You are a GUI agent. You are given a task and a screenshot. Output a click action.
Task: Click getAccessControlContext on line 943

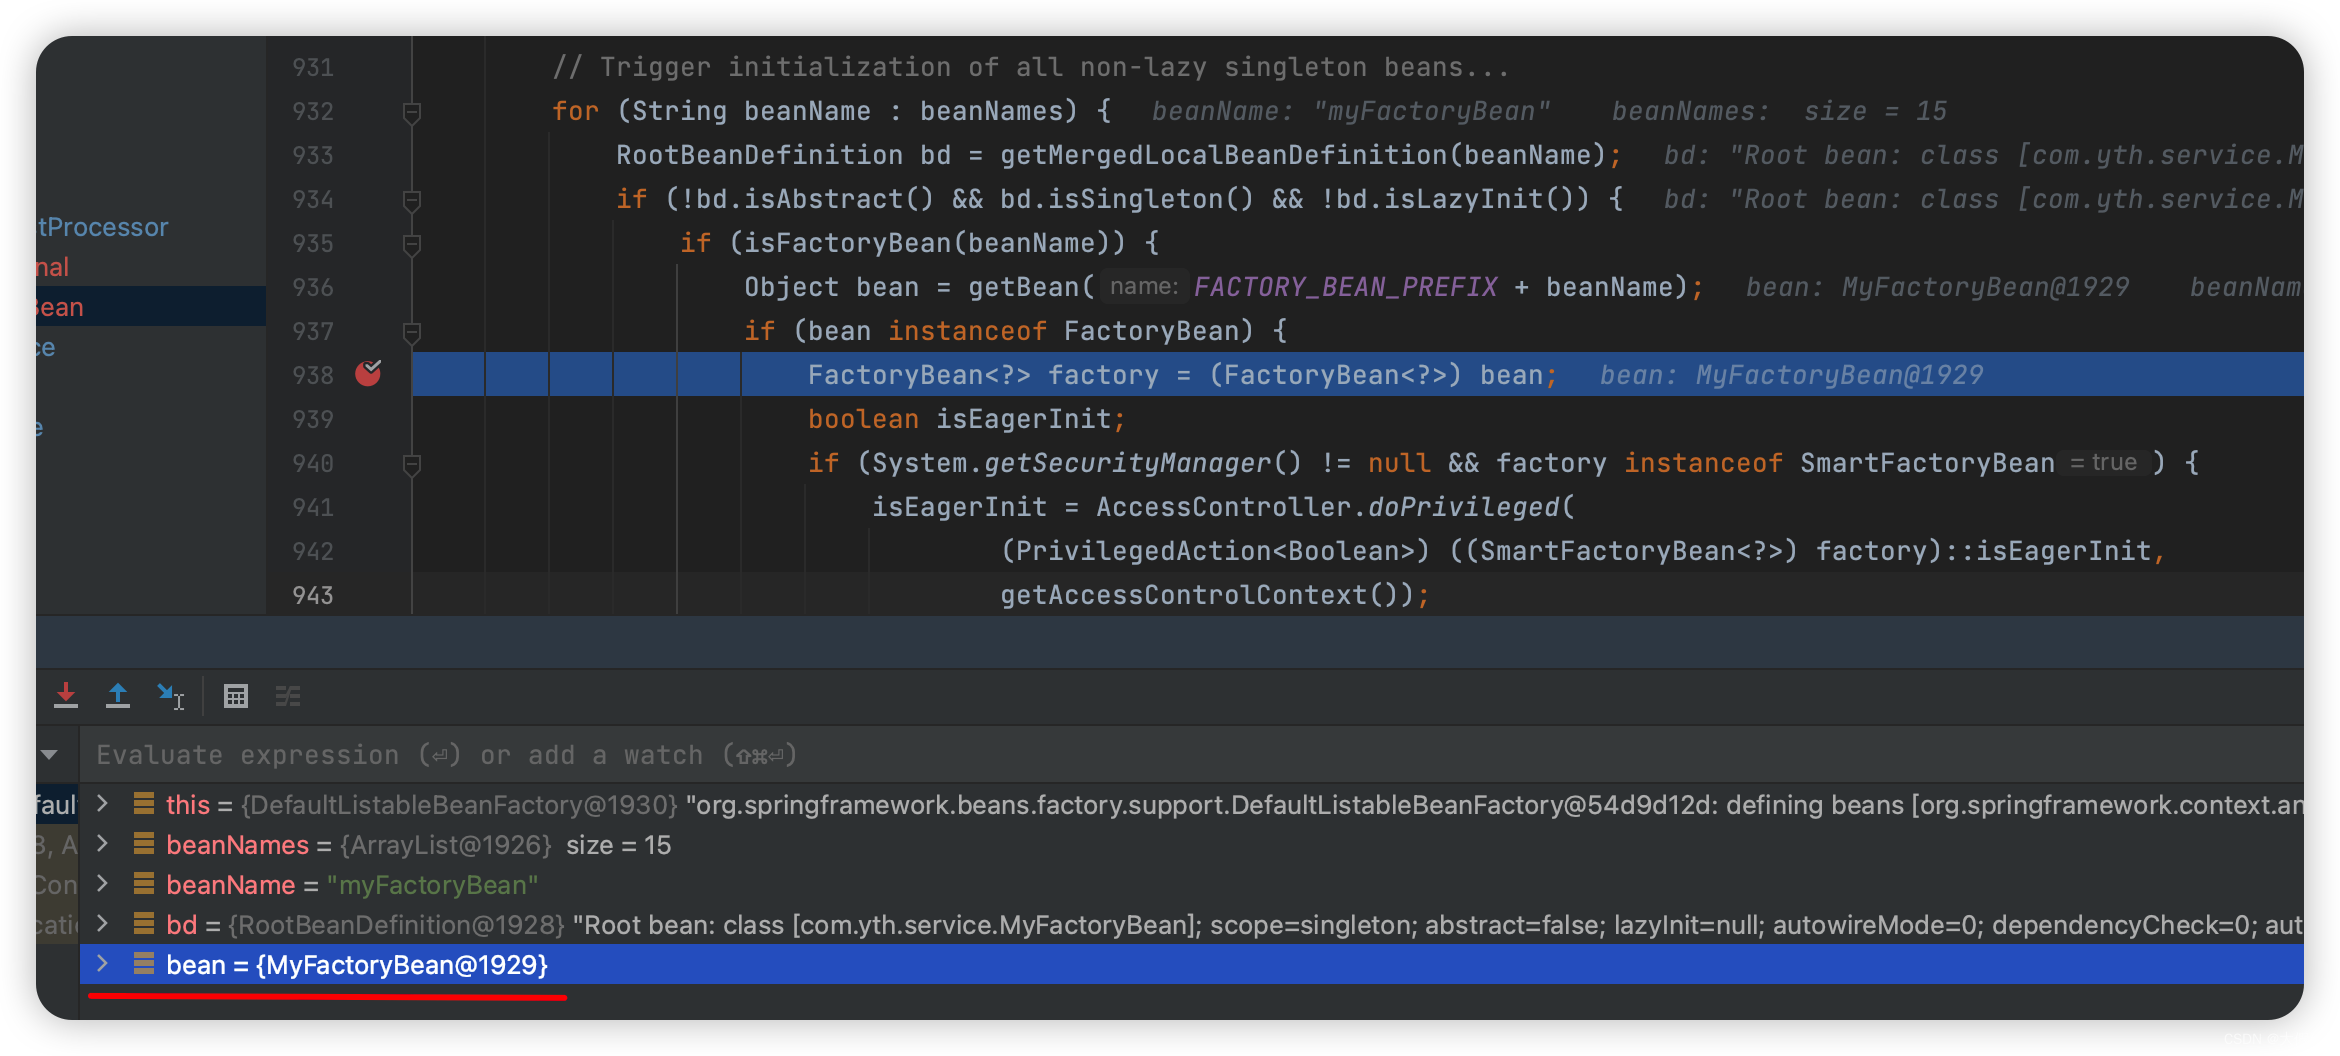tap(1184, 595)
